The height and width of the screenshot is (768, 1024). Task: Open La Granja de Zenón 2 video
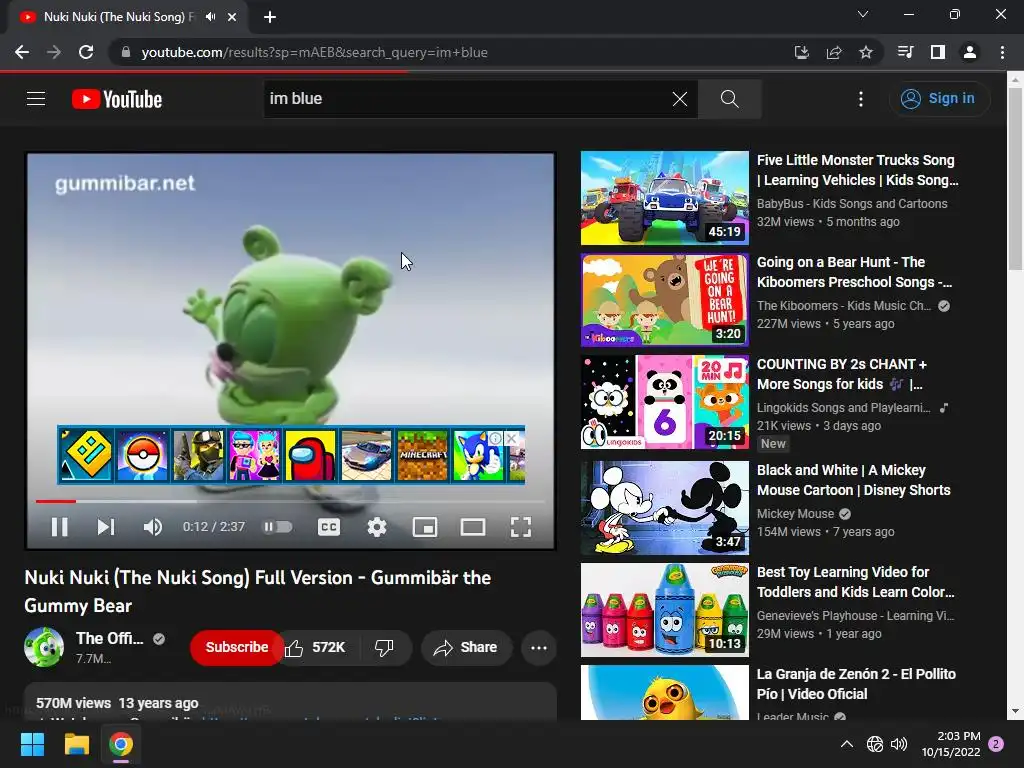[x=856, y=684]
